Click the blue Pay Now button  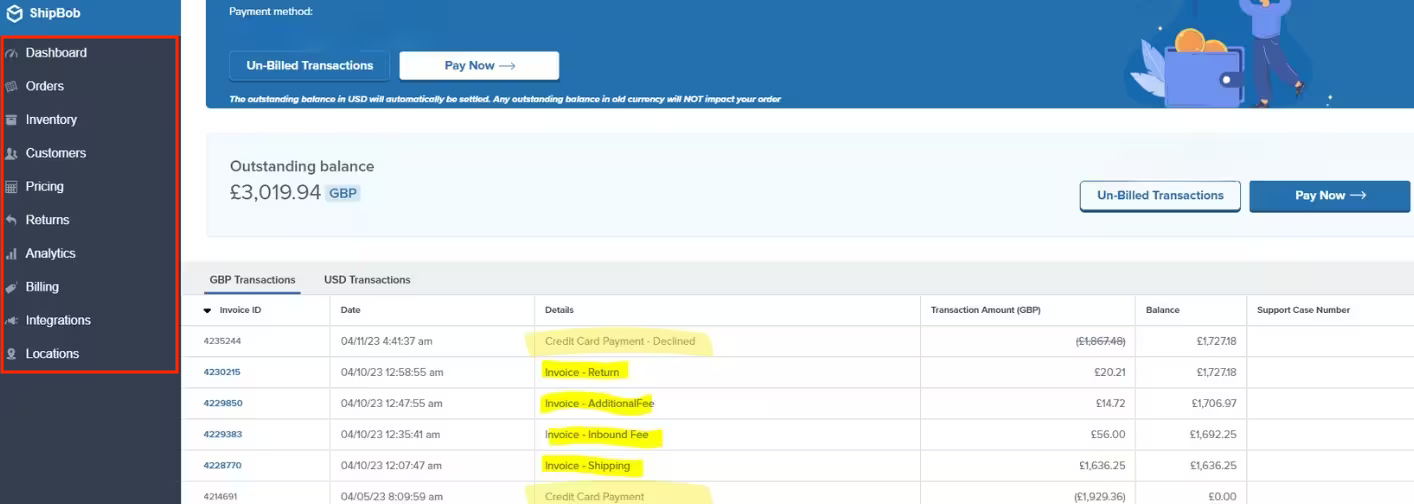1330,196
